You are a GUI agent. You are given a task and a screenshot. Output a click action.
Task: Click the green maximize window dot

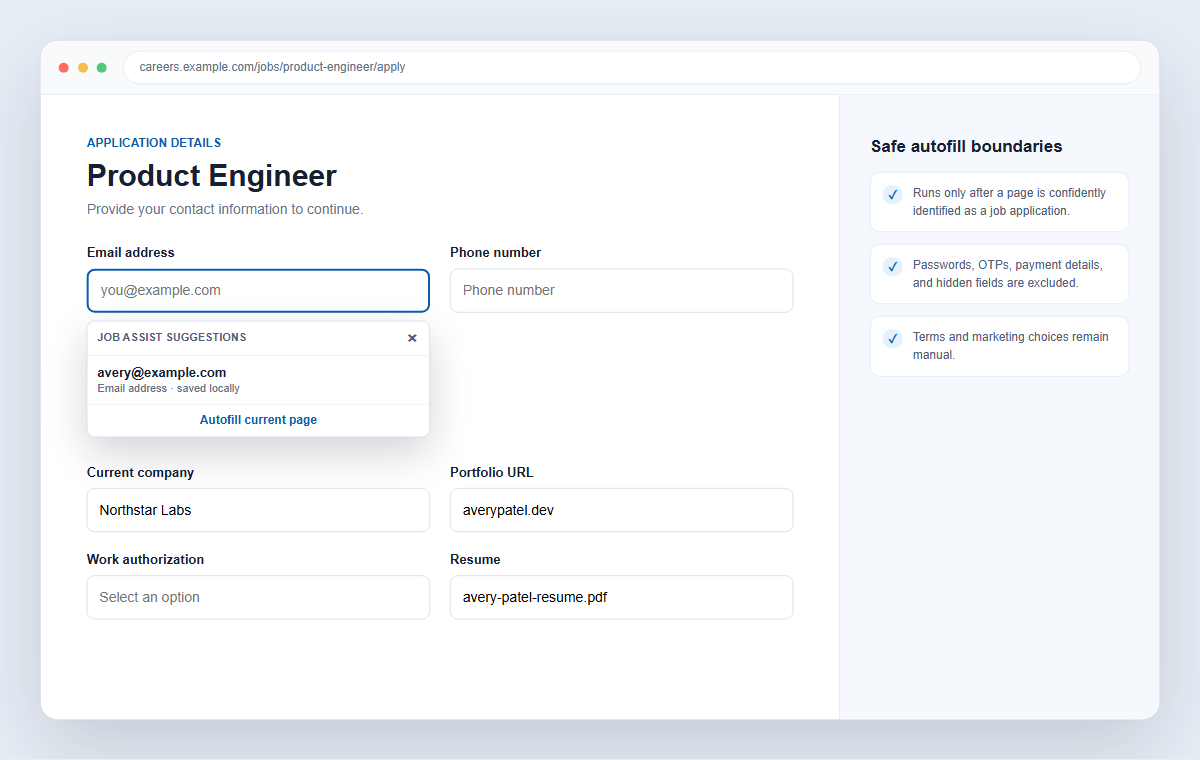pyautogui.click(x=102, y=68)
